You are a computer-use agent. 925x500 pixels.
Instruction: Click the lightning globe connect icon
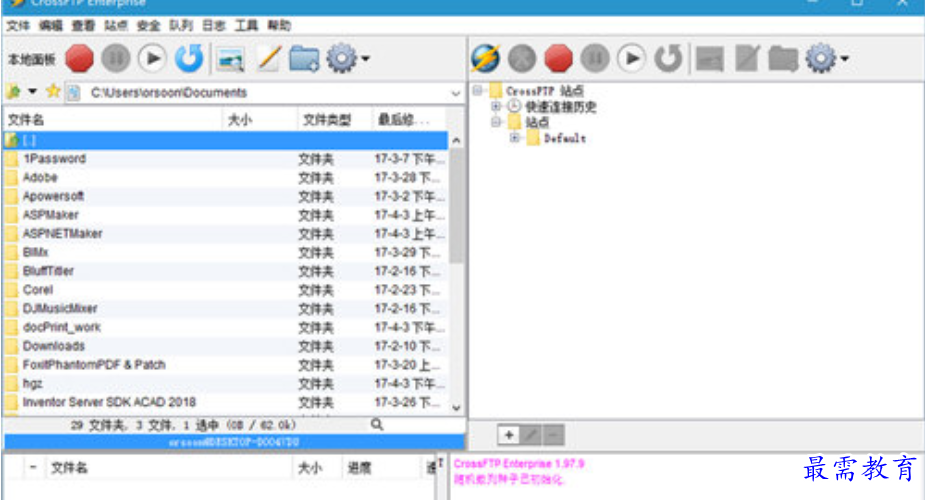(x=486, y=58)
